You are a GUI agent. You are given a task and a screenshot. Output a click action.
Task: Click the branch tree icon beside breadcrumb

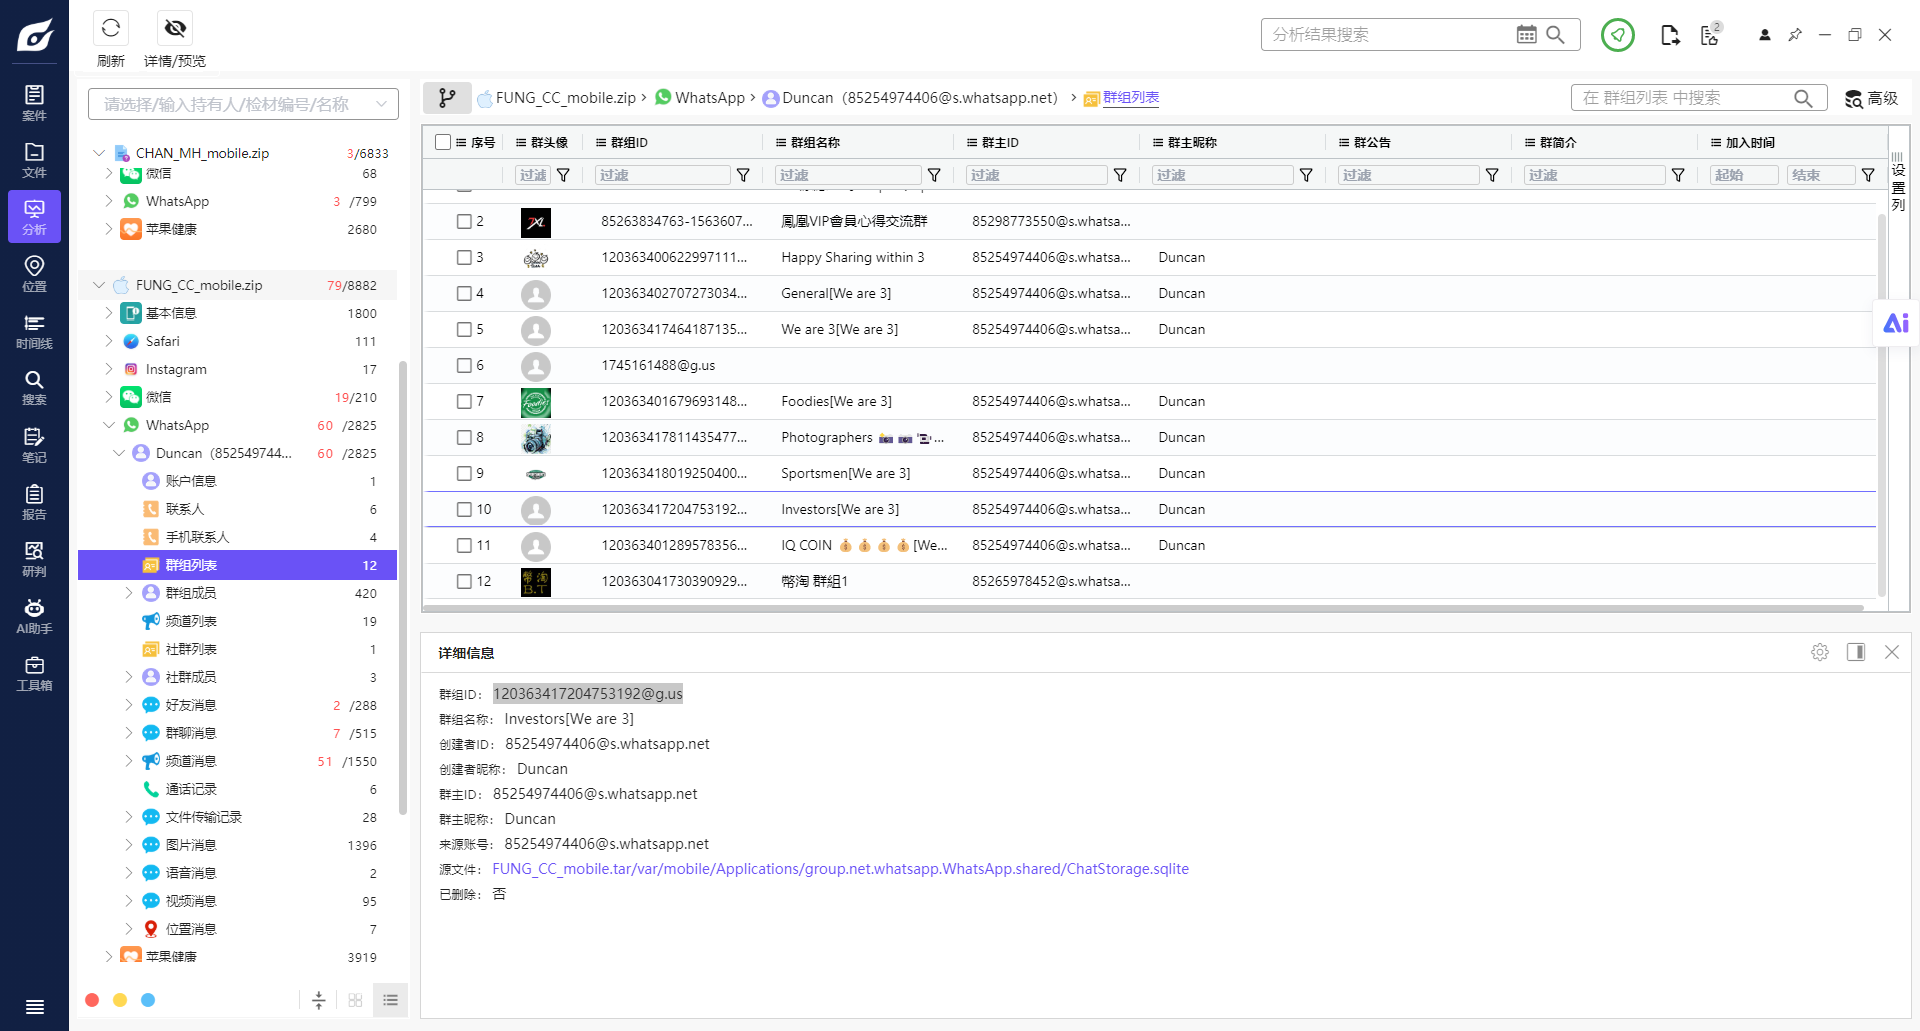447,98
